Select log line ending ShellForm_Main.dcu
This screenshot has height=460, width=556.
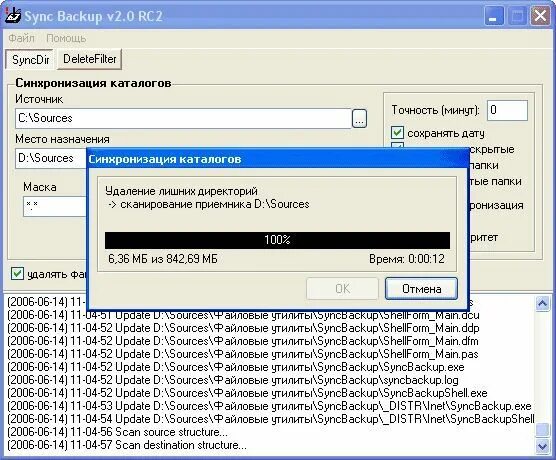pos(243,315)
